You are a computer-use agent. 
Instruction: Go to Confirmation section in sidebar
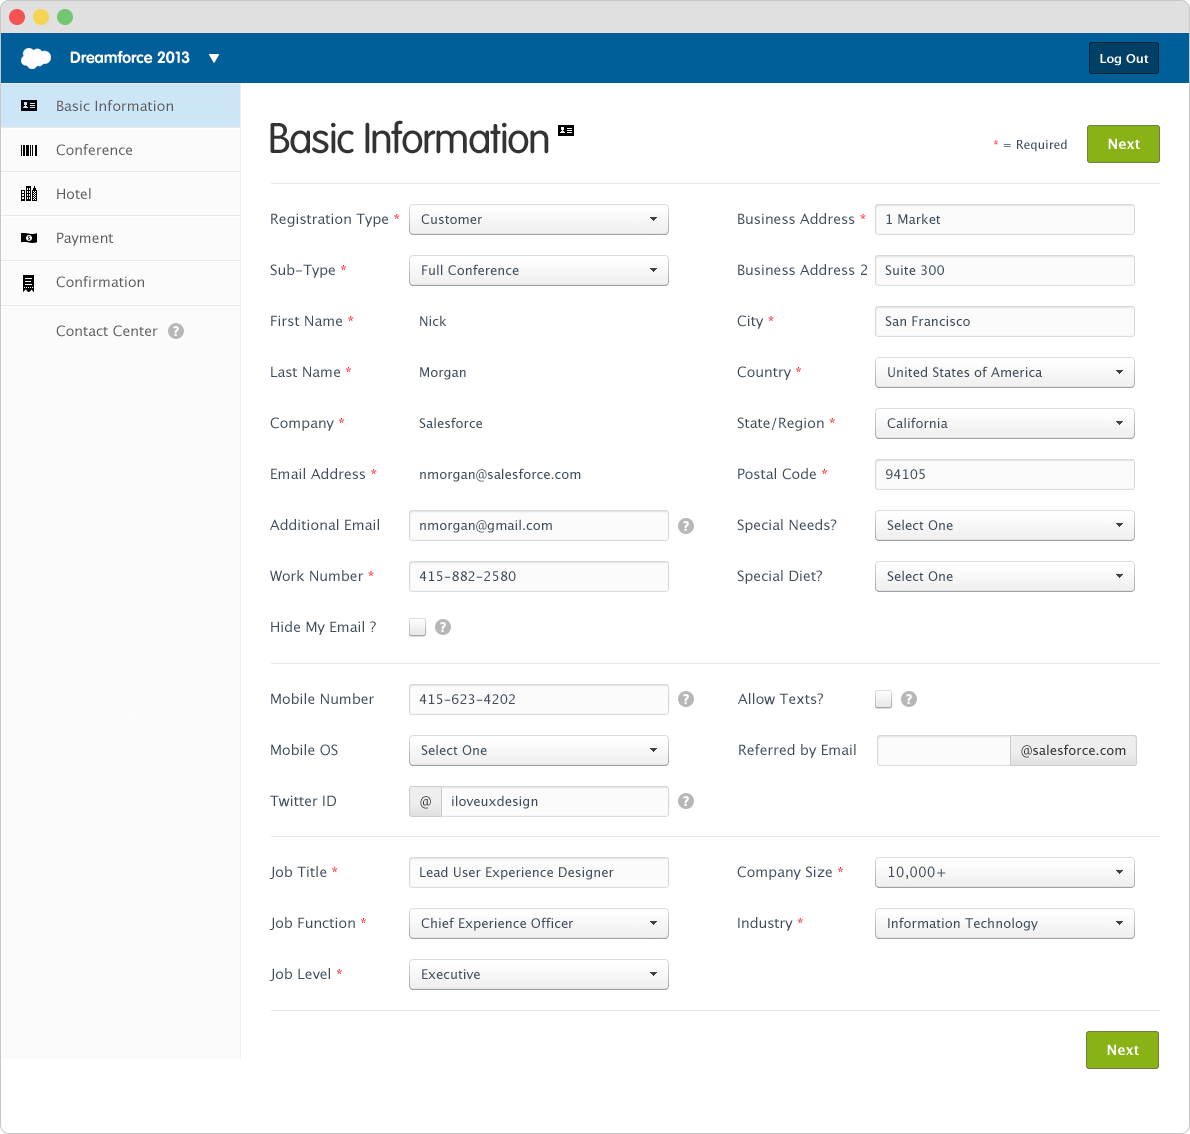pos(121,283)
